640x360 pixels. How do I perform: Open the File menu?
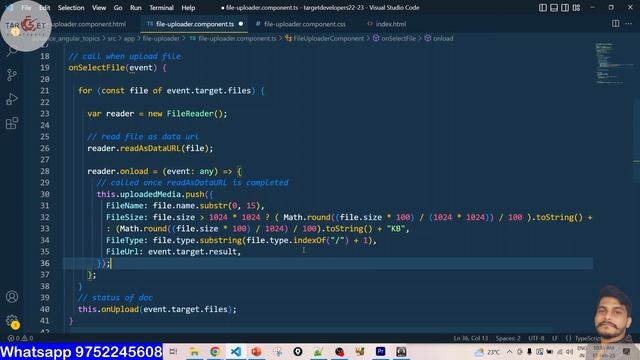(26, 8)
